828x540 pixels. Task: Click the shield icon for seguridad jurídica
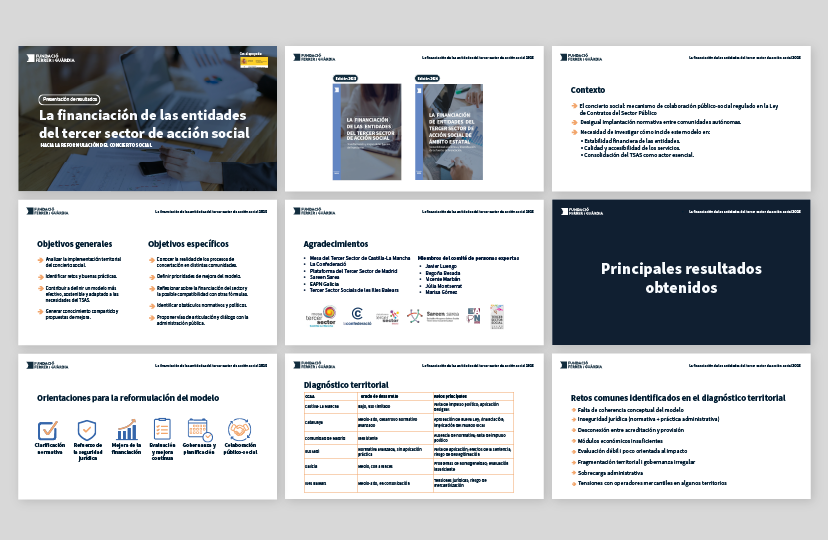[88, 429]
